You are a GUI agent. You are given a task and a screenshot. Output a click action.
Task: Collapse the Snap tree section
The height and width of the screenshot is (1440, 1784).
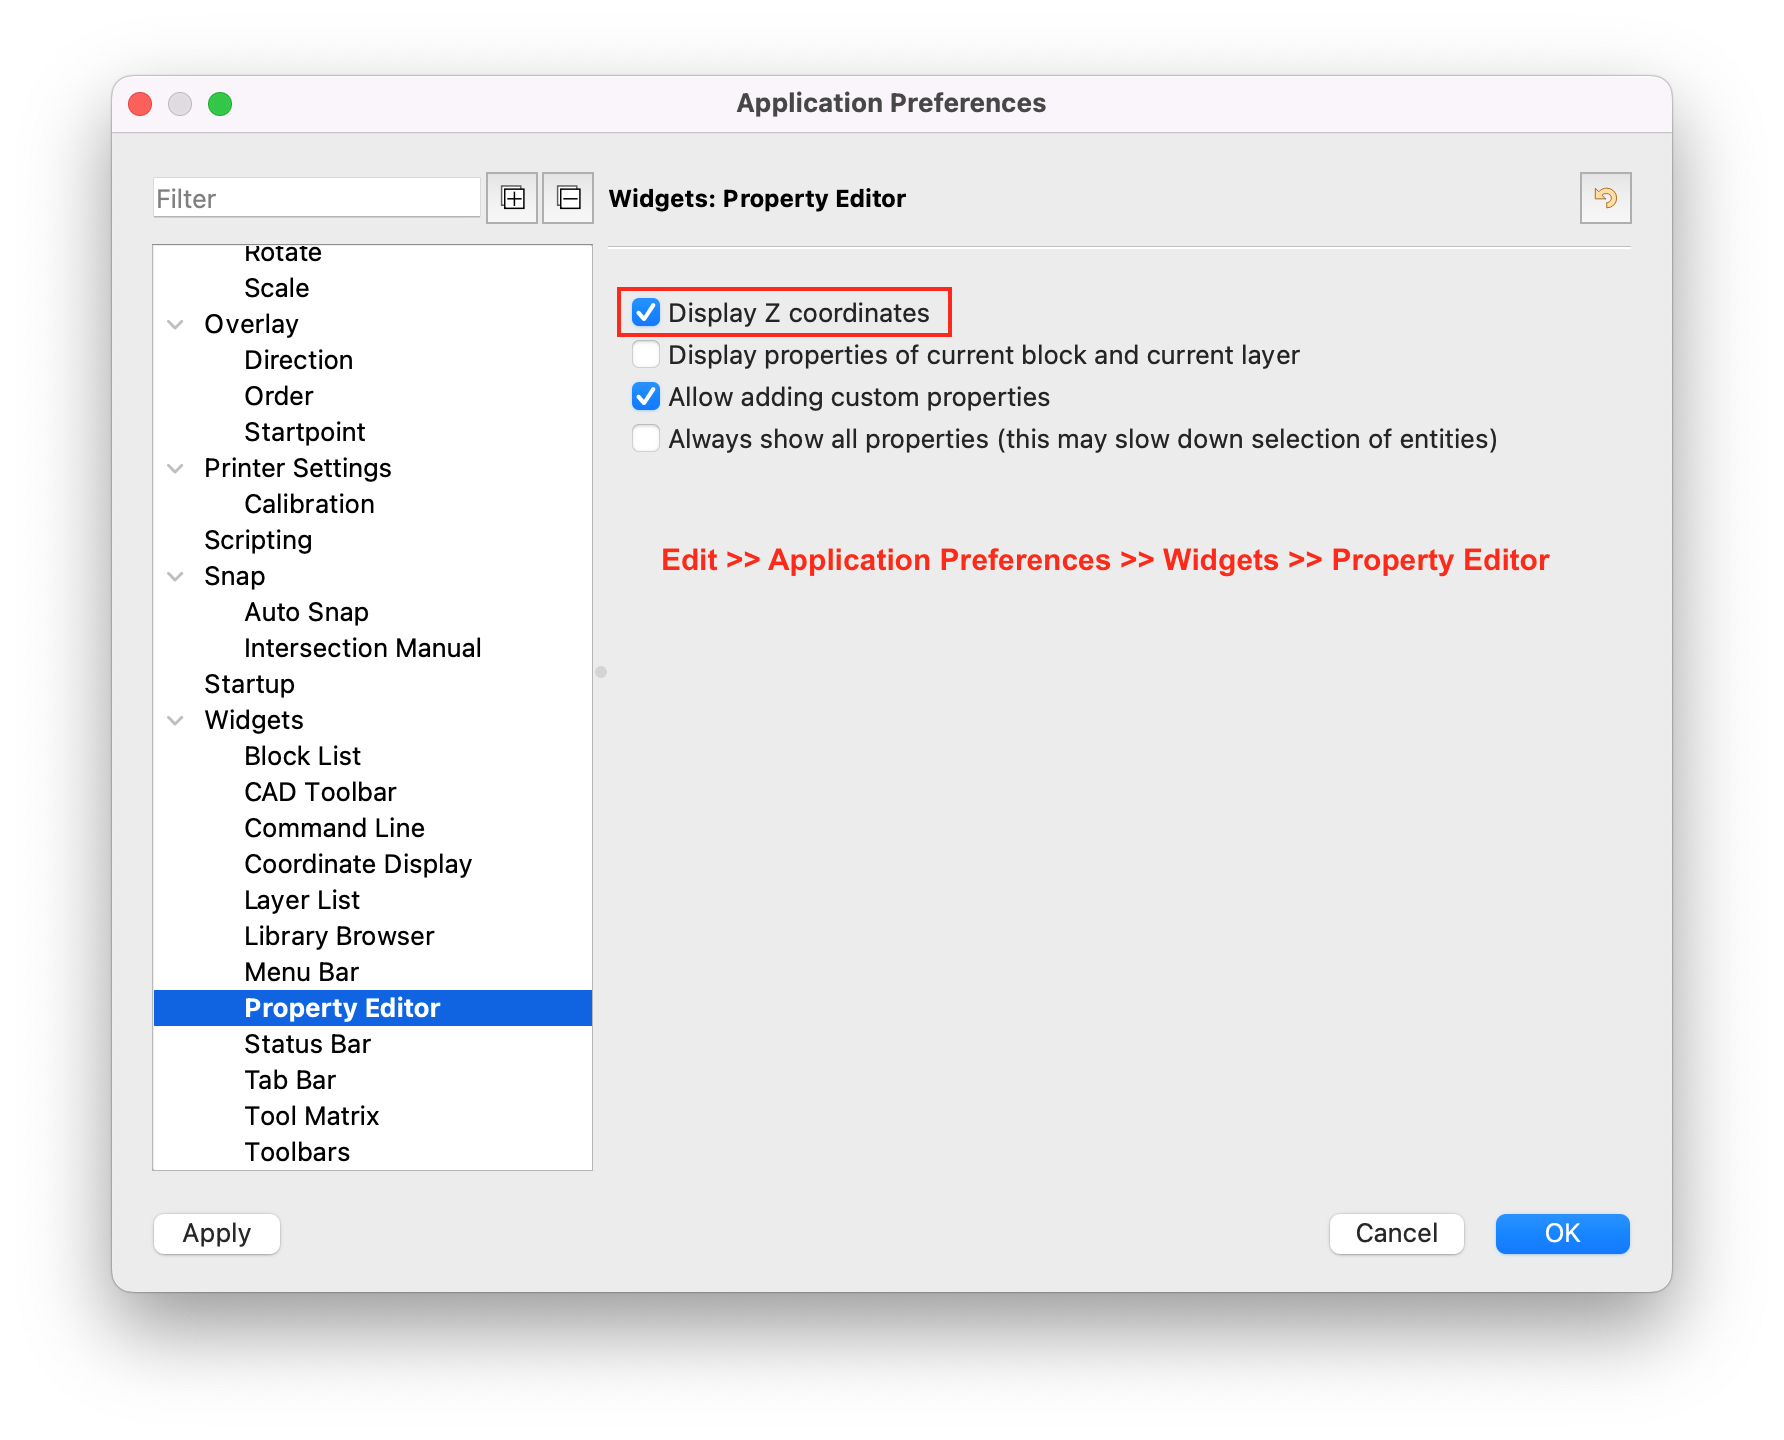(176, 576)
